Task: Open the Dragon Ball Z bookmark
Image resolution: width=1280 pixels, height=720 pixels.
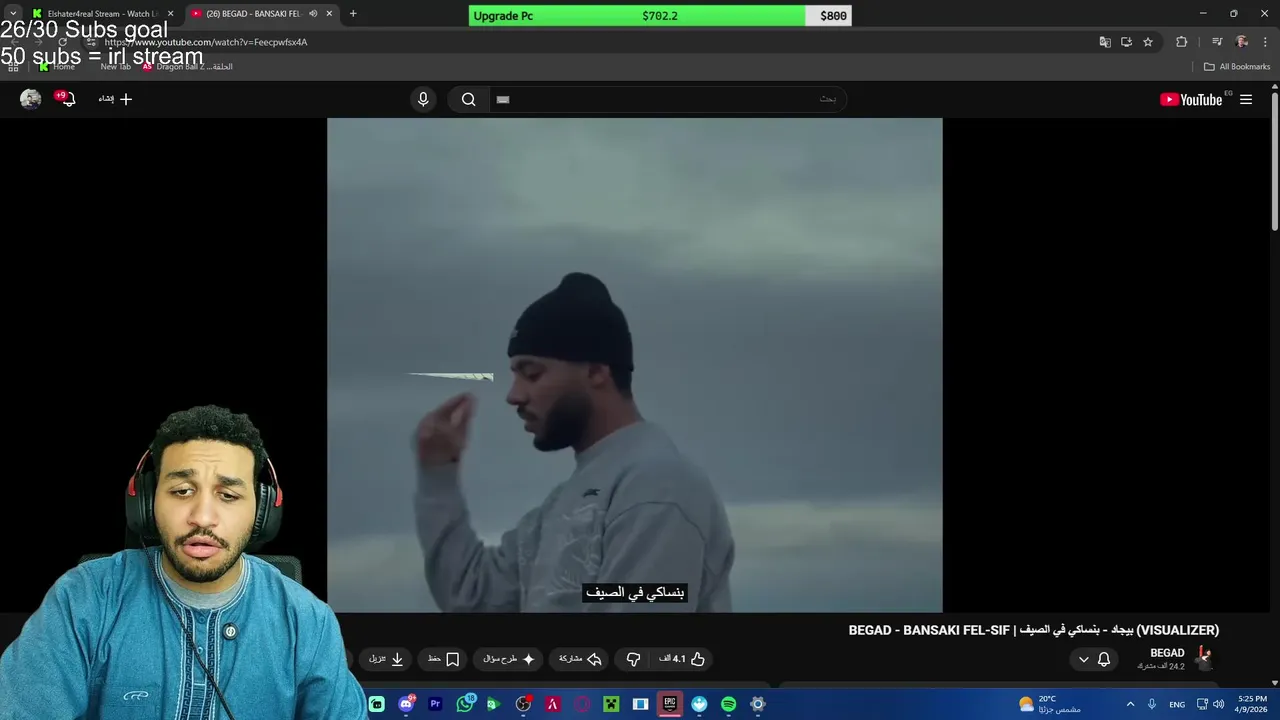Action: coord(187,67)
